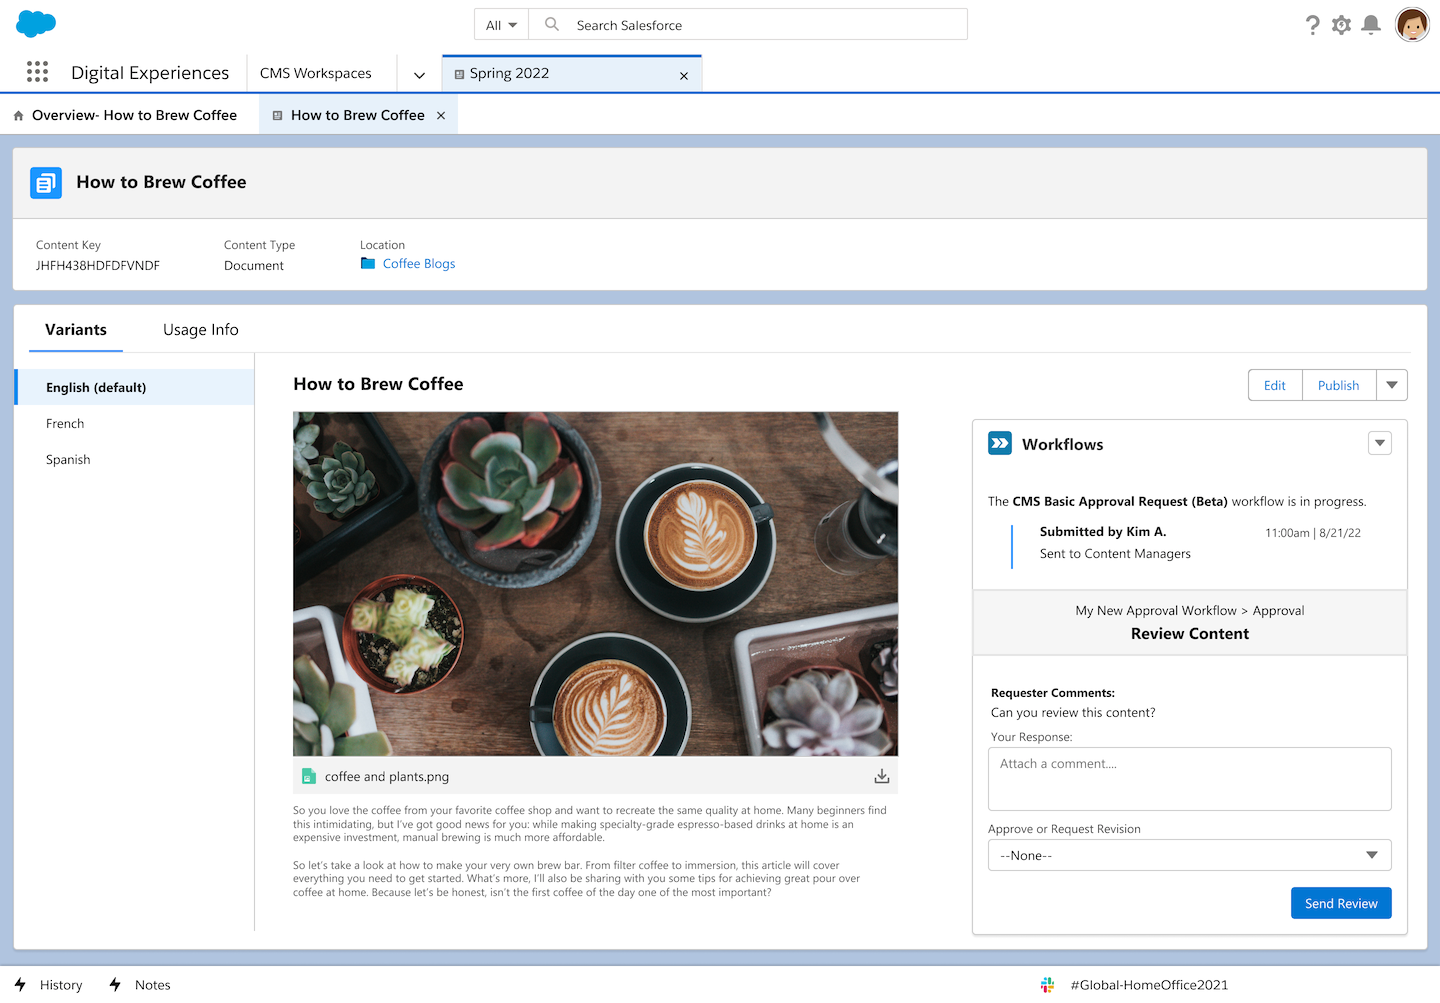Screen dimensions: 1440x1003
Task: Click the Send Review button
Action: pos(1340,903)
